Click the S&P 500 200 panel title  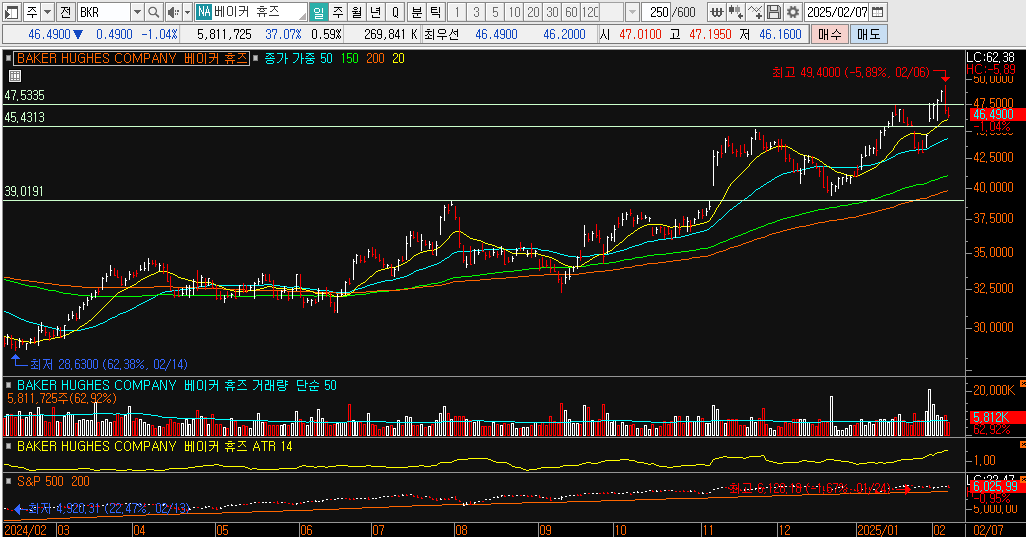click(x=53, y=482)
